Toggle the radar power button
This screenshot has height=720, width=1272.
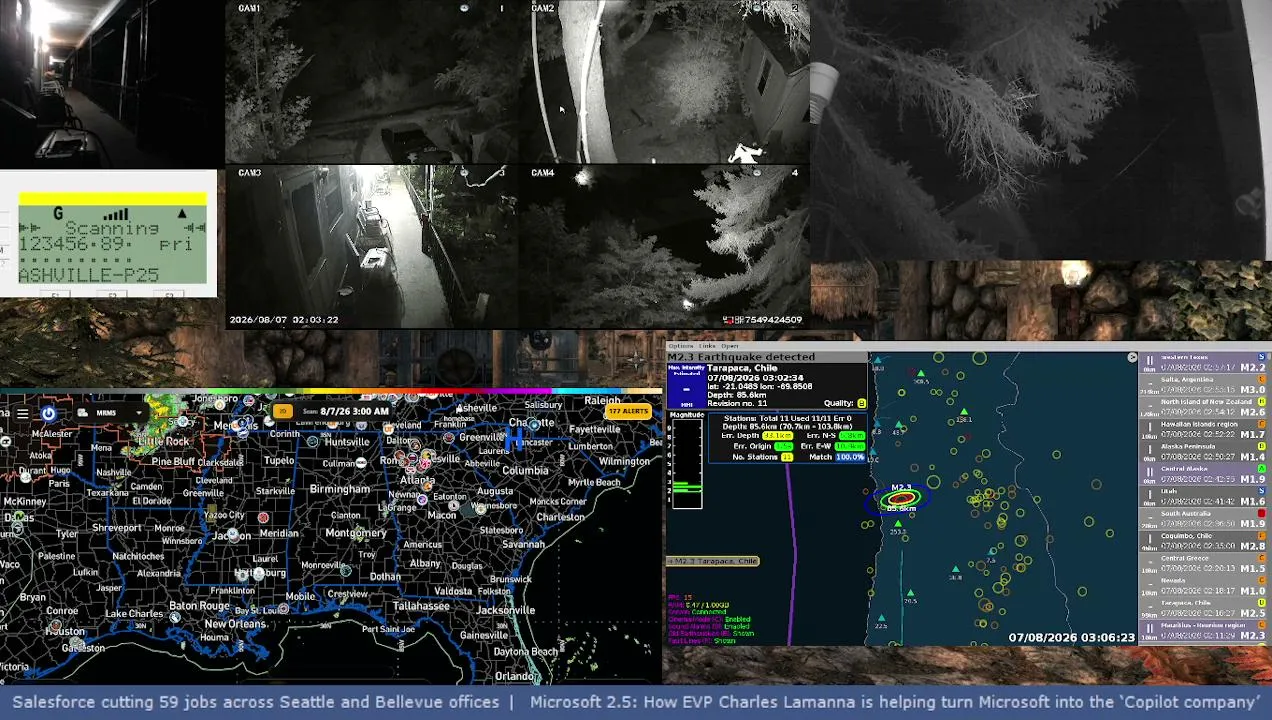click(48, 413)
